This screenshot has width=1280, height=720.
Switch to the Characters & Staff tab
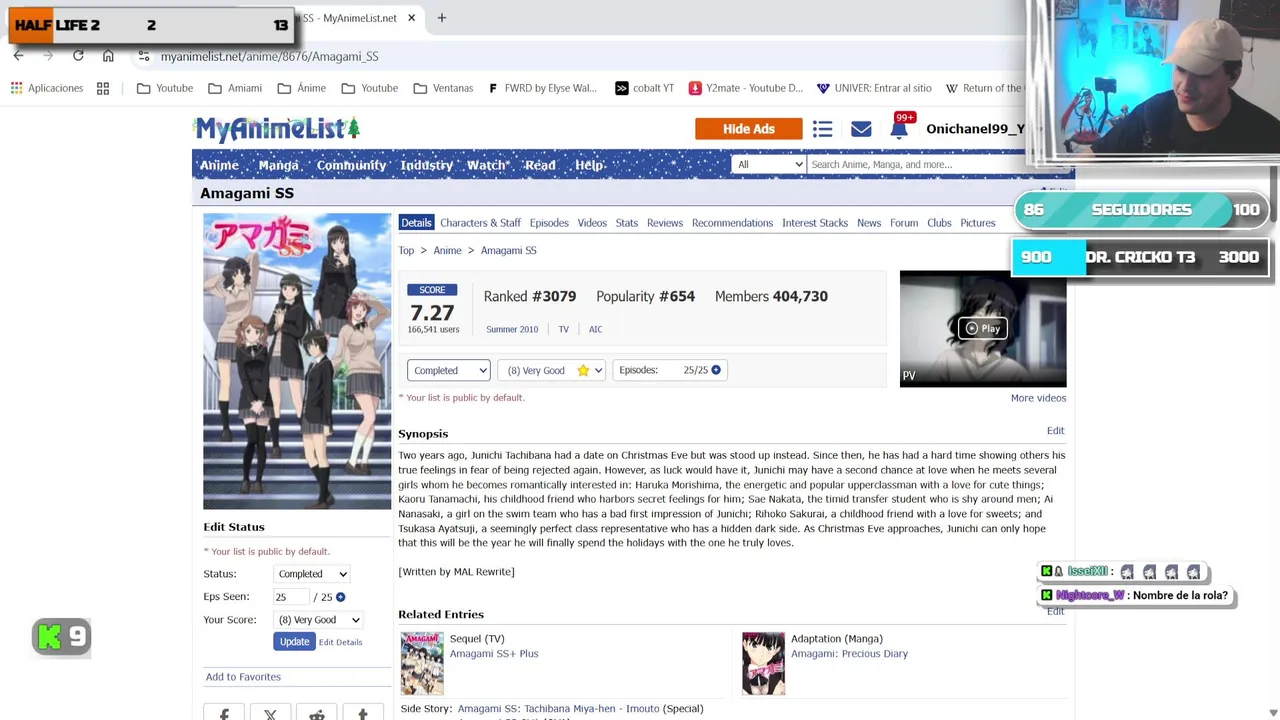pos(480,223)
